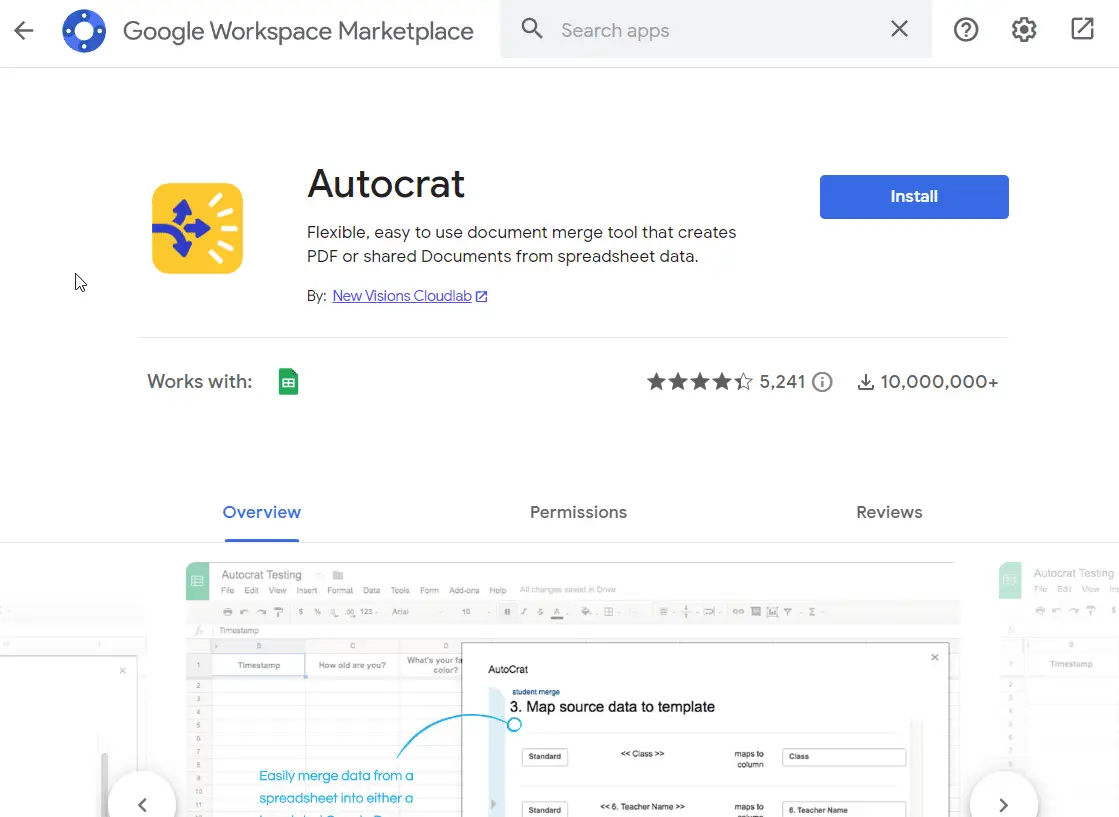Click the rating info icon
The height and width of the screenshot is (817, 1119).
(x=822, y=382)
